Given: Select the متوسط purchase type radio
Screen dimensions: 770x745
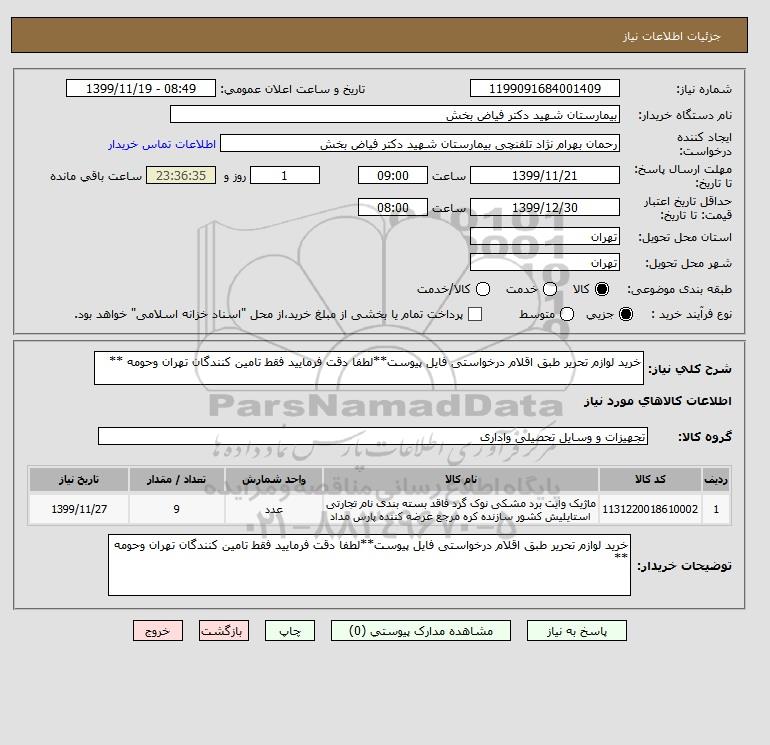Looking at the screenshot, I should [x=567, y=314].
